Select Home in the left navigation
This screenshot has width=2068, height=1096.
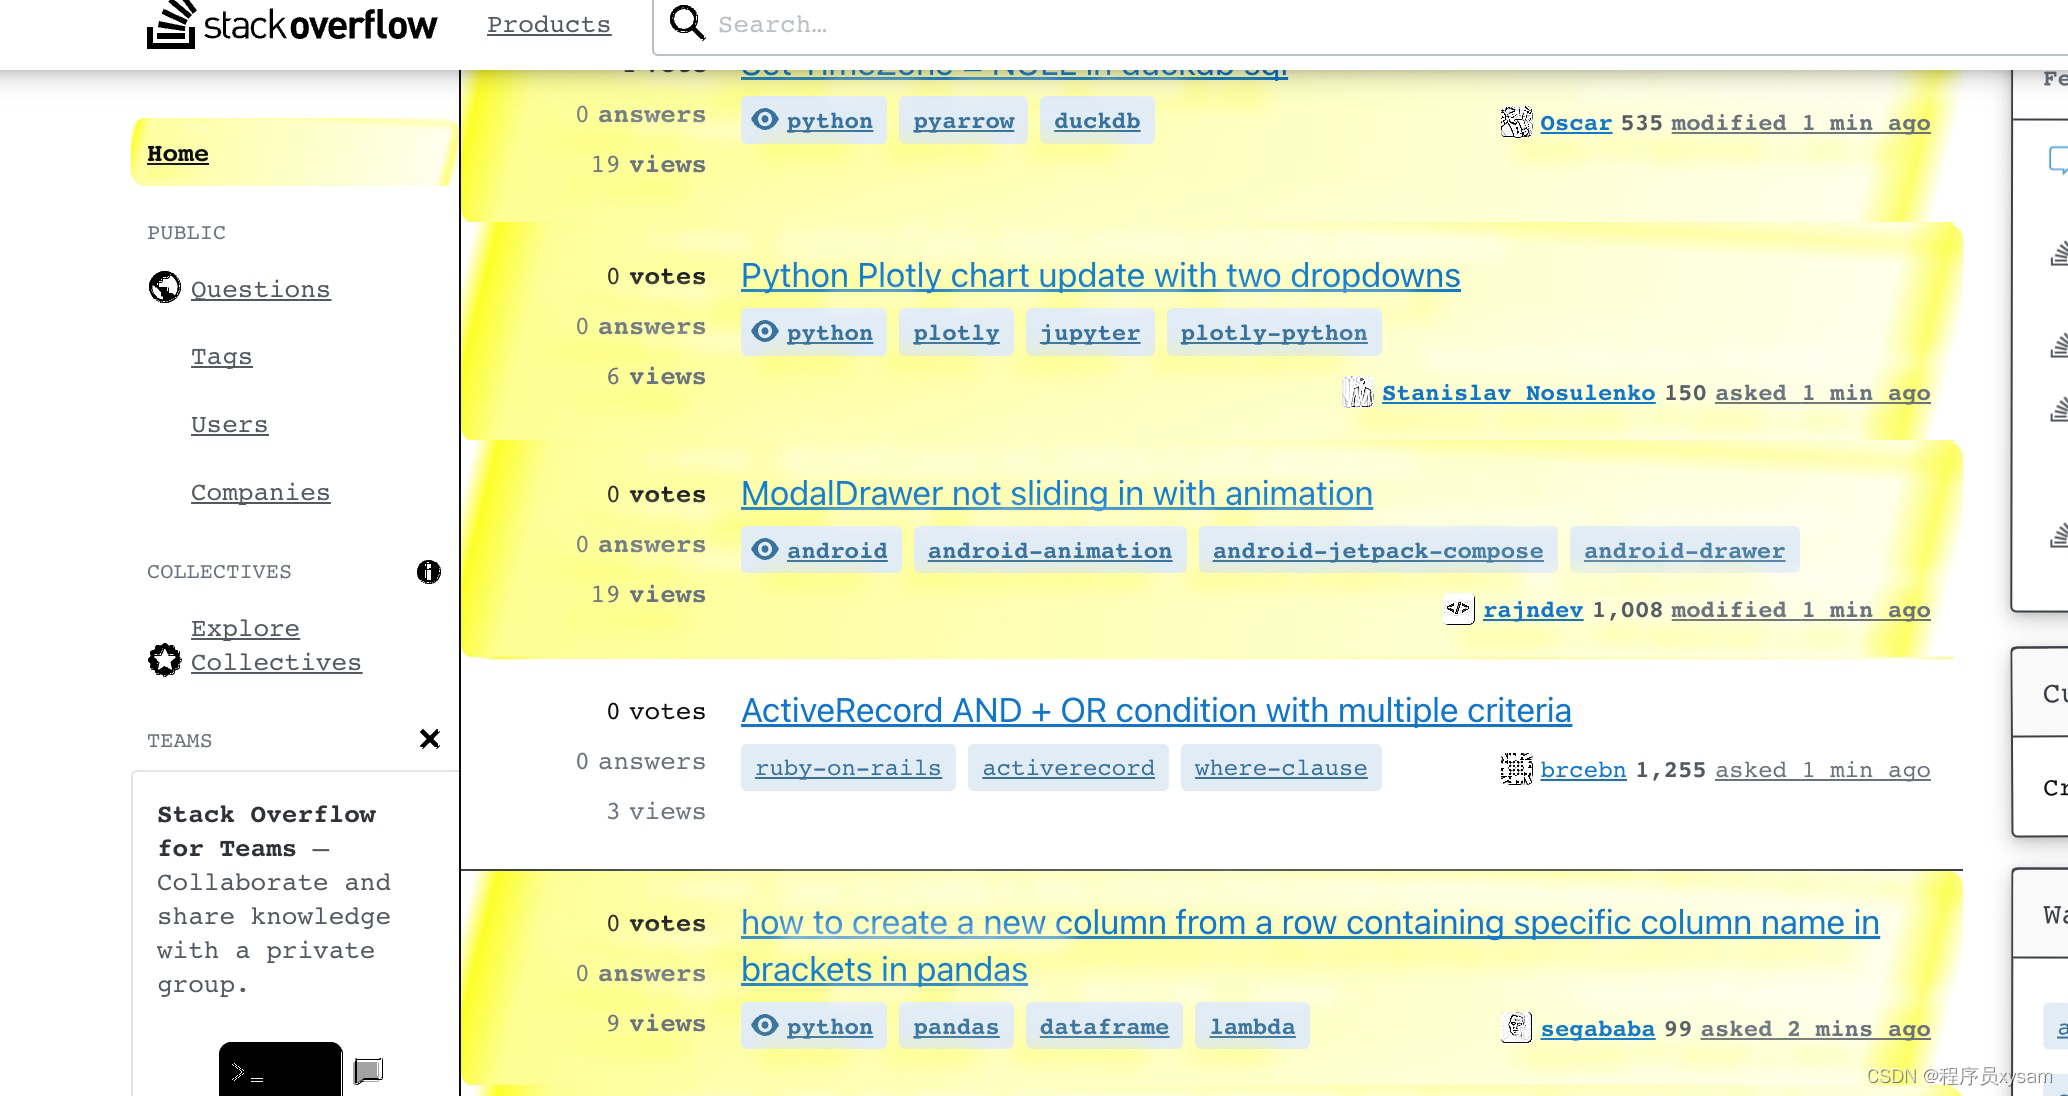[178, 153]
